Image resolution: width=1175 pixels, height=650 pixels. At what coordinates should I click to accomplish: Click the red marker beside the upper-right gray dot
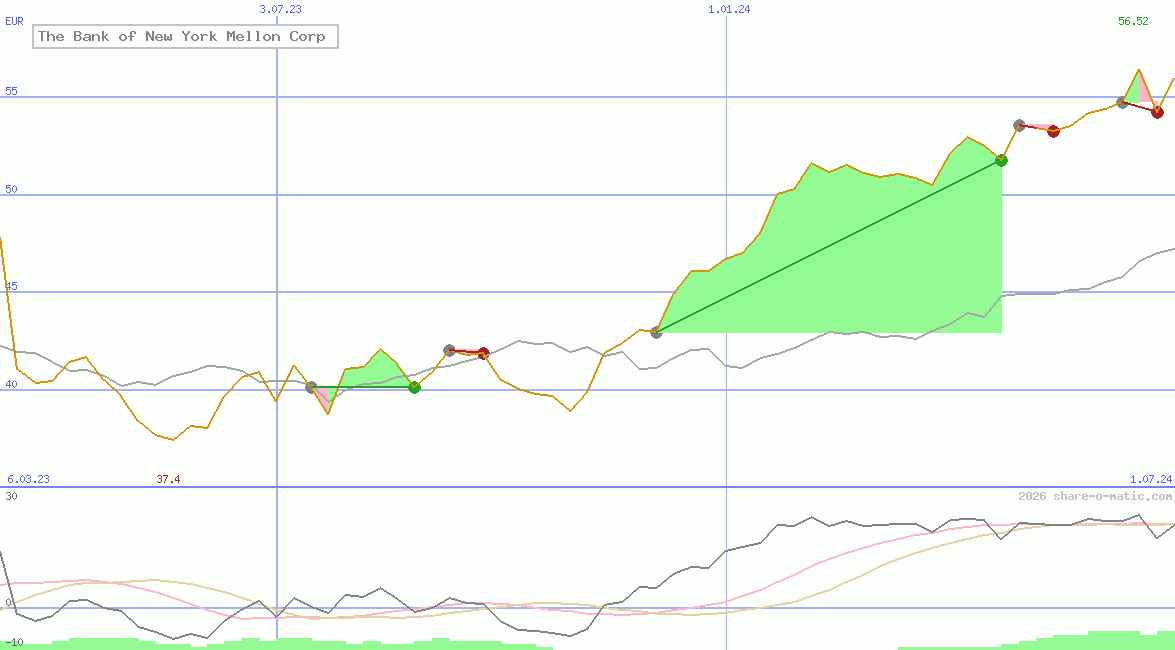click(1052, 130)
